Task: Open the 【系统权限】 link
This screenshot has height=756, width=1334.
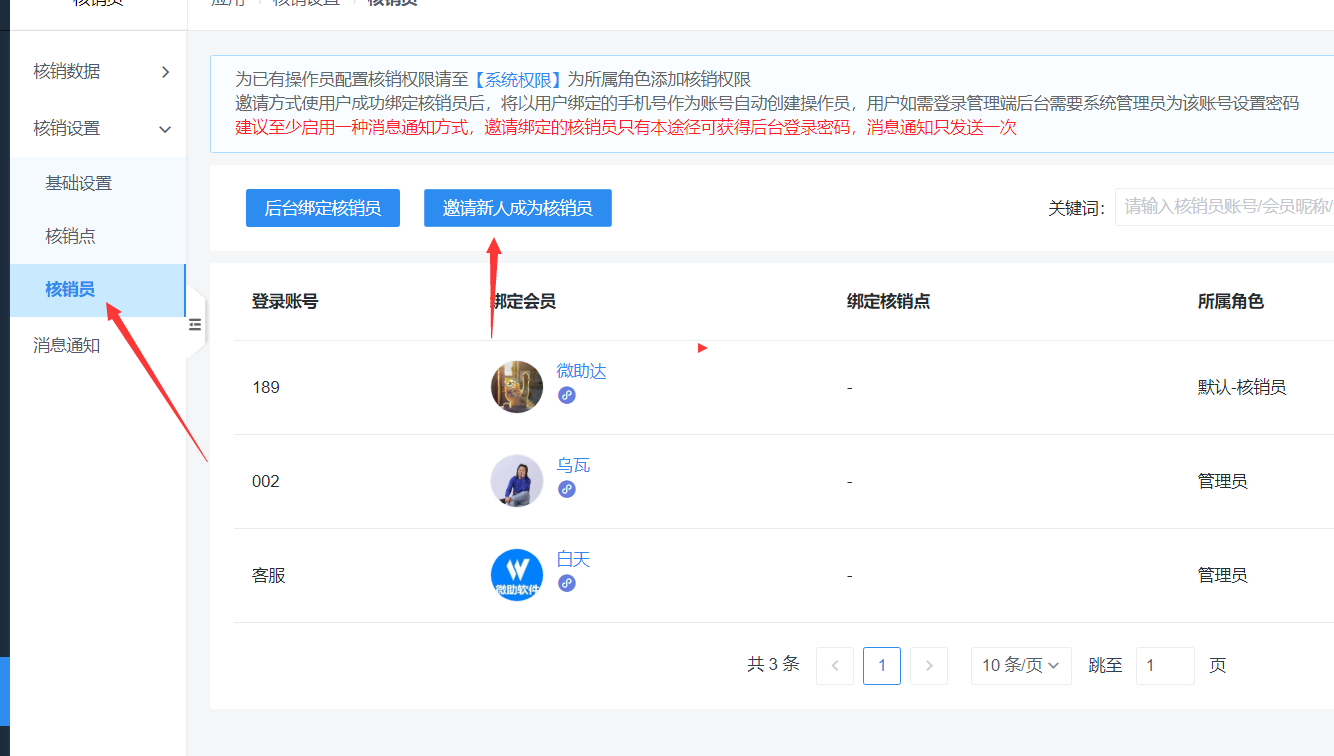Action: pyautogui.click(x=519, y=80)
